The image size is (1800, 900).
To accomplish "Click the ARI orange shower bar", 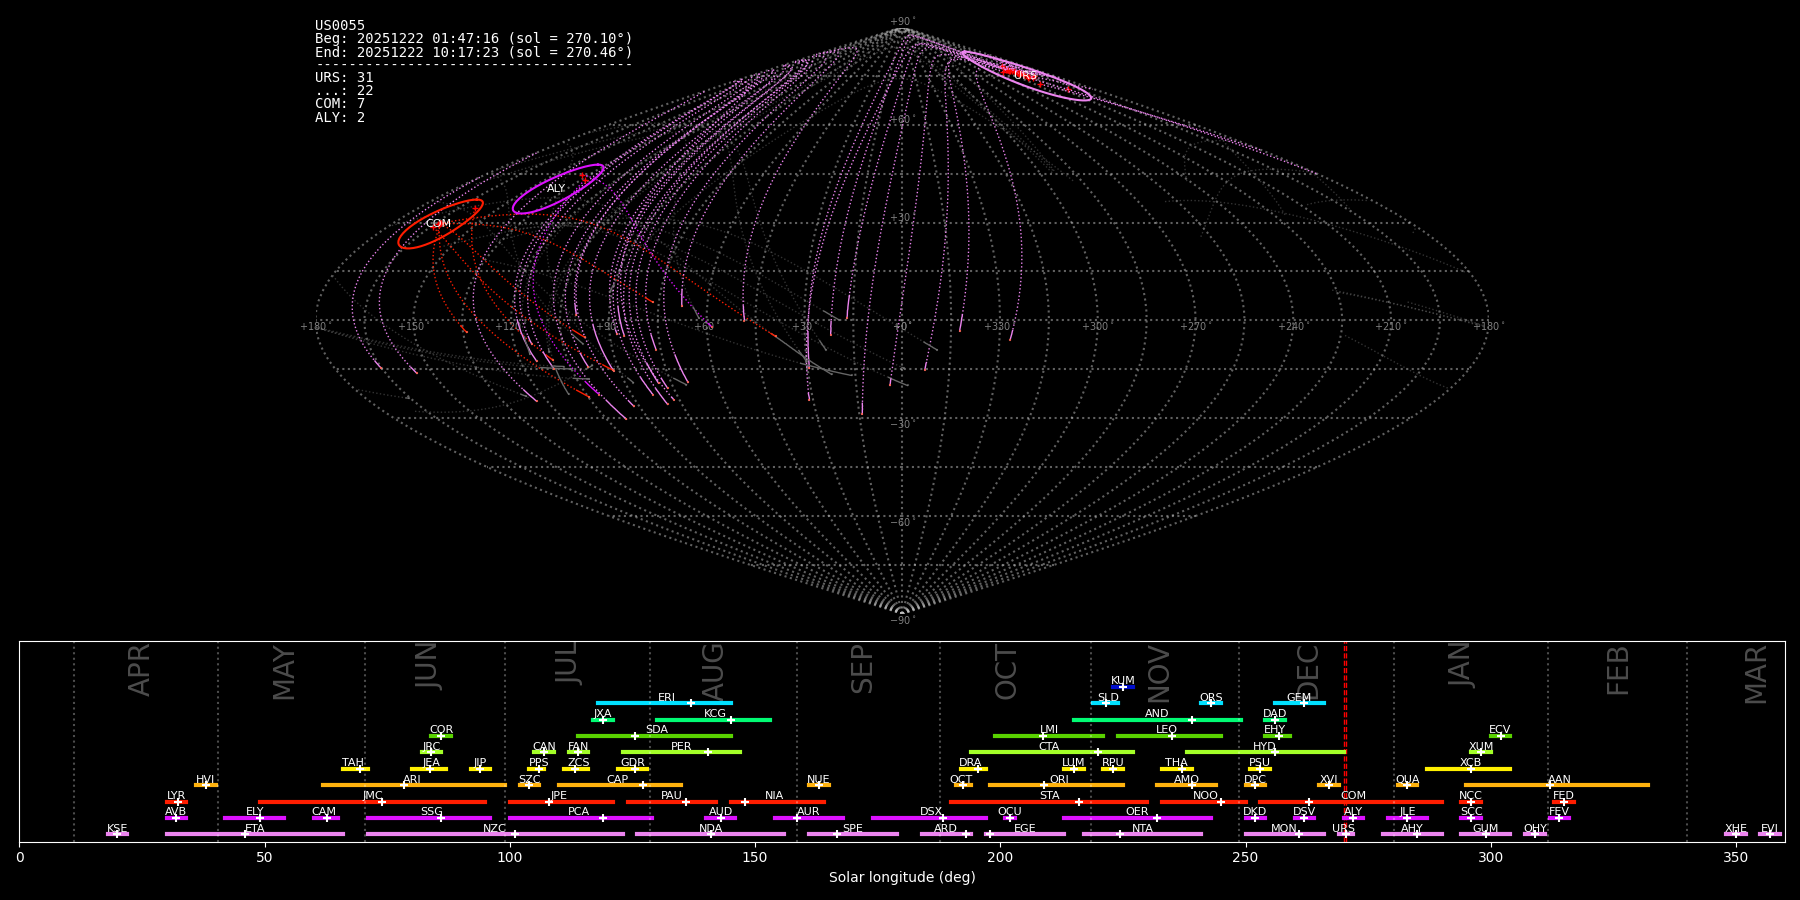I will click(x=413, y=785).
